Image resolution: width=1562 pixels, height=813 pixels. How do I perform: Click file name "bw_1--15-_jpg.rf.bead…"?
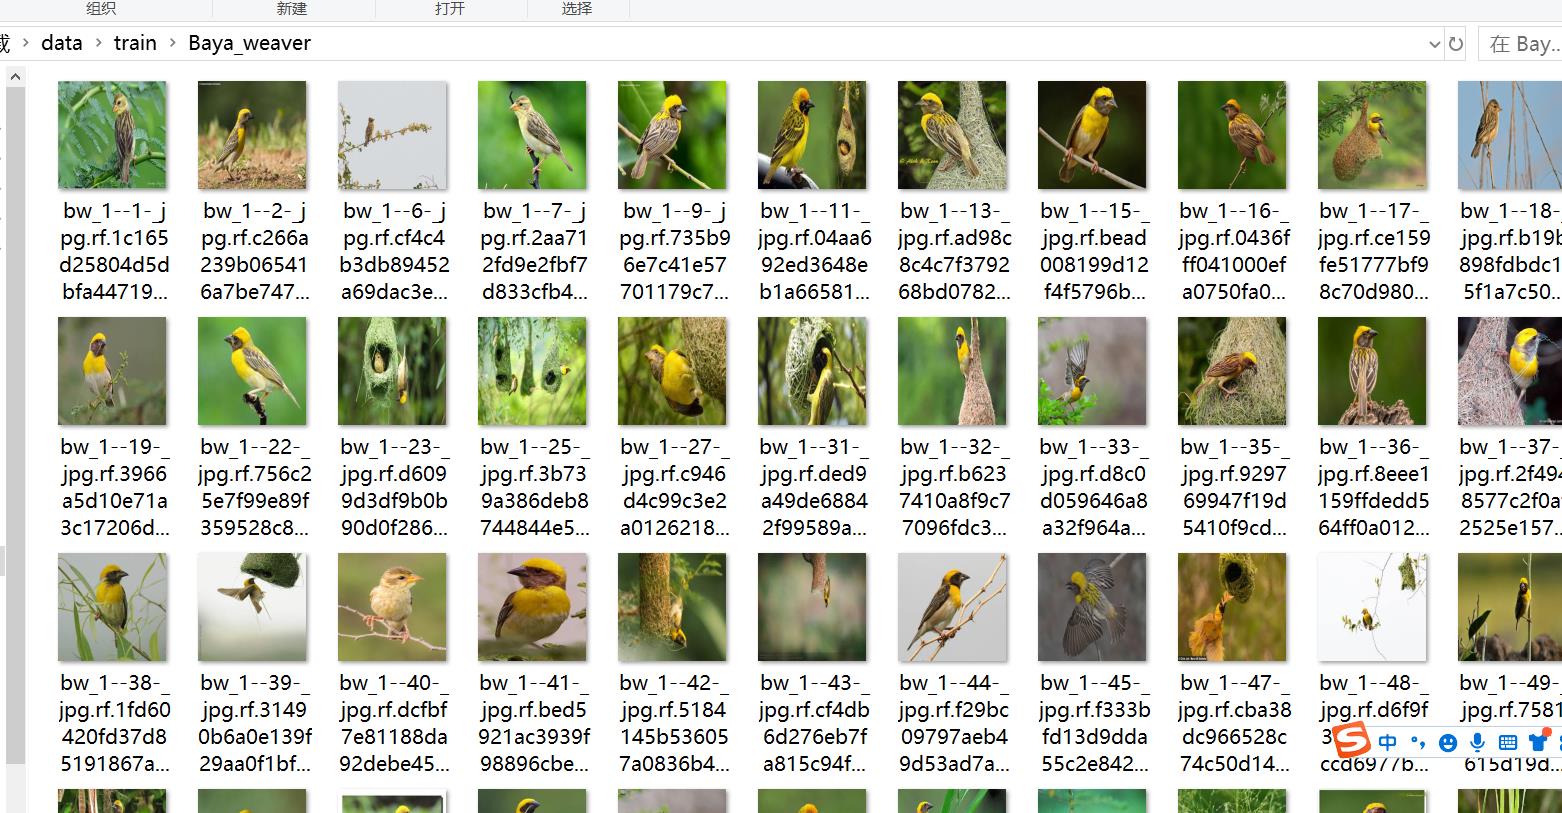tap(1094, 251)
